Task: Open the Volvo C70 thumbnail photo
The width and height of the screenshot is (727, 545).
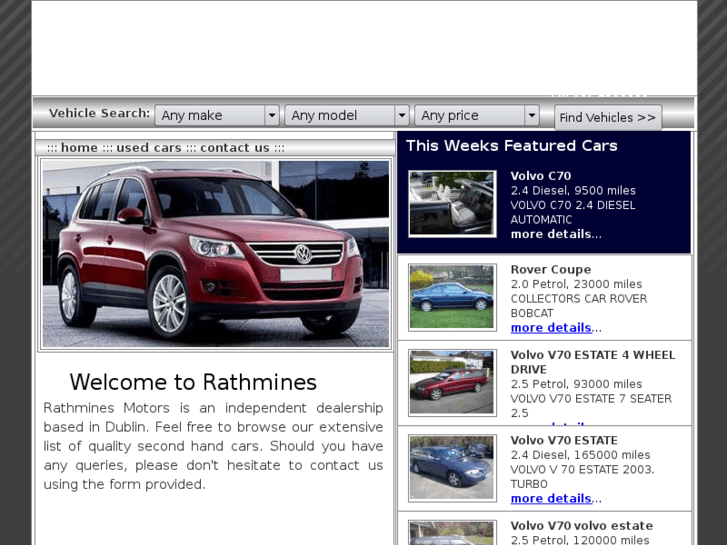Action: 452,203
